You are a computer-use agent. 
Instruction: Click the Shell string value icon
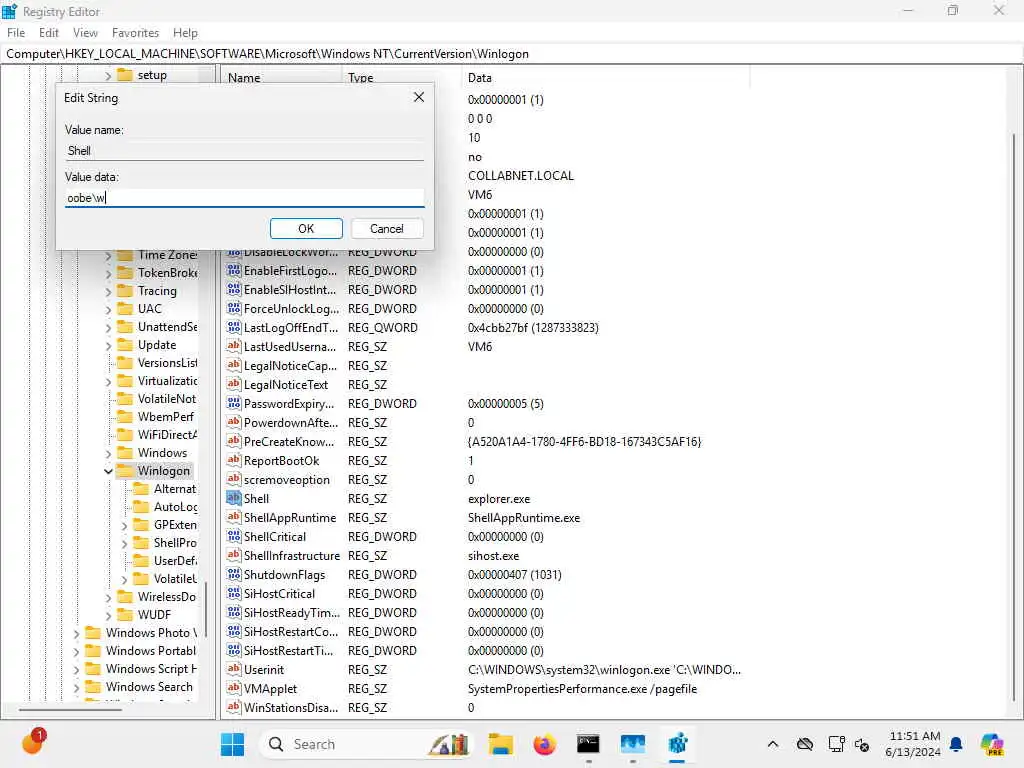pyautogui.click(x=233, y=498)
